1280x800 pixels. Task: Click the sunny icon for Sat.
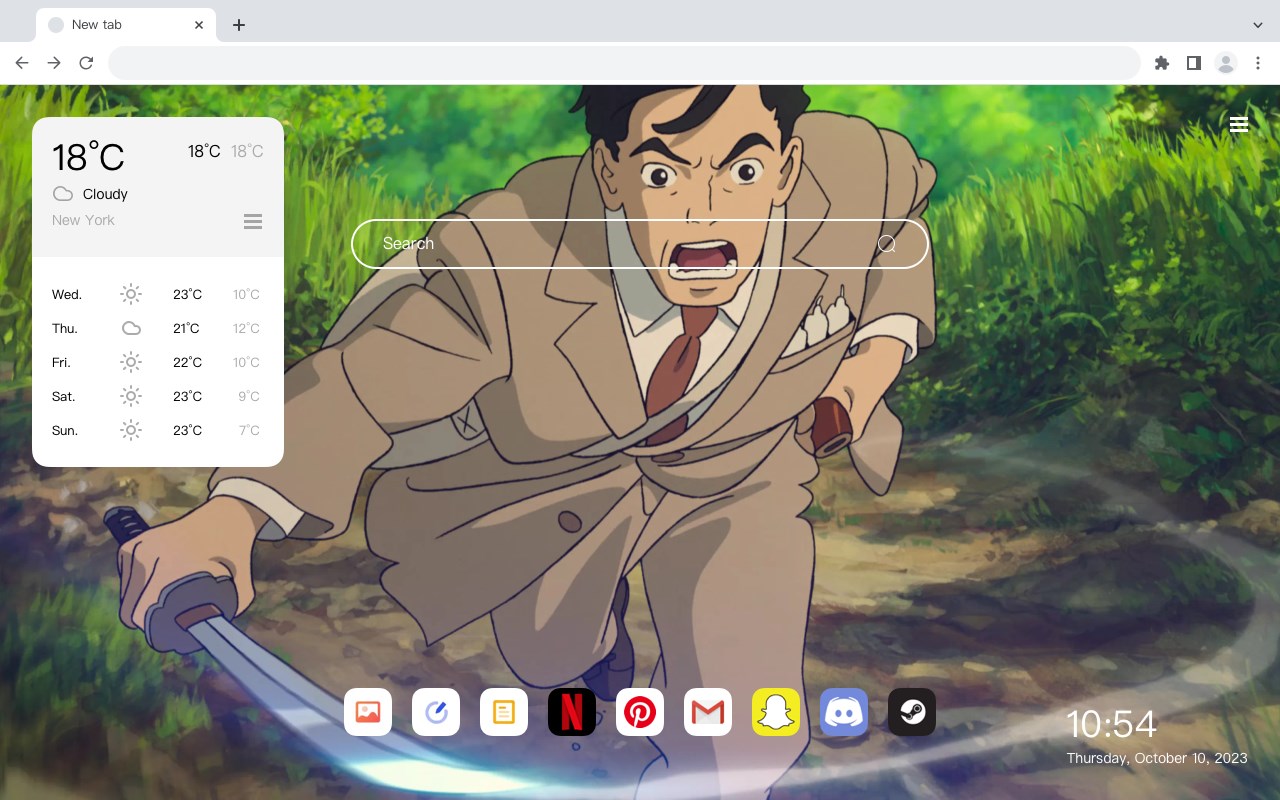click(x=131, y=396)
